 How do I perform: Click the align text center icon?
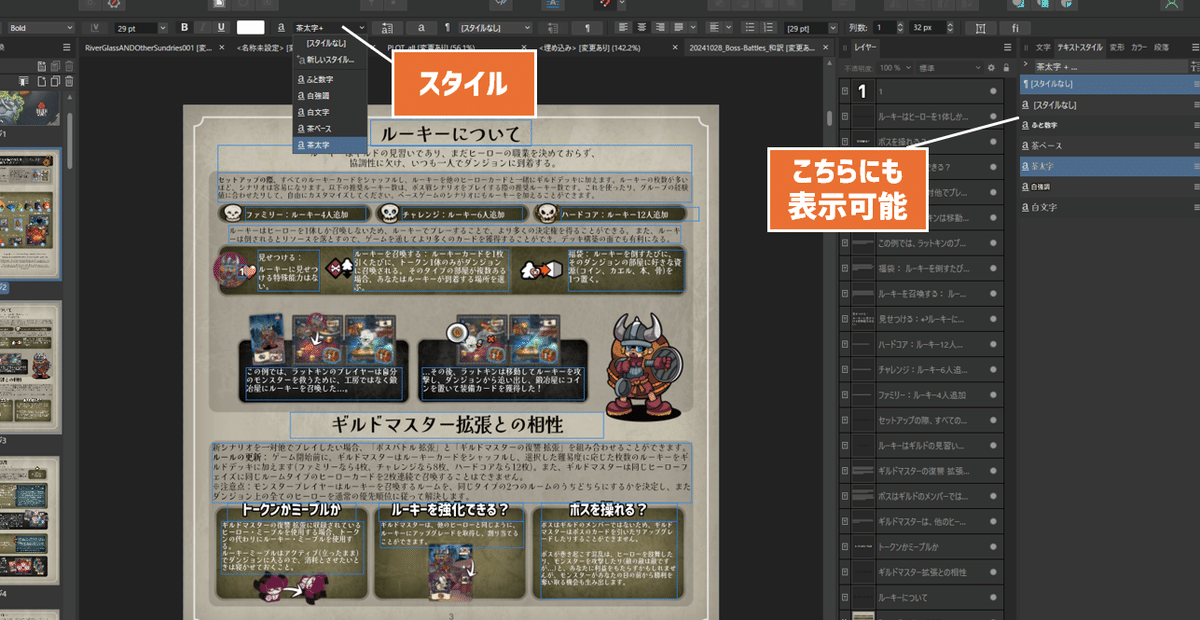tap(641, 28)
